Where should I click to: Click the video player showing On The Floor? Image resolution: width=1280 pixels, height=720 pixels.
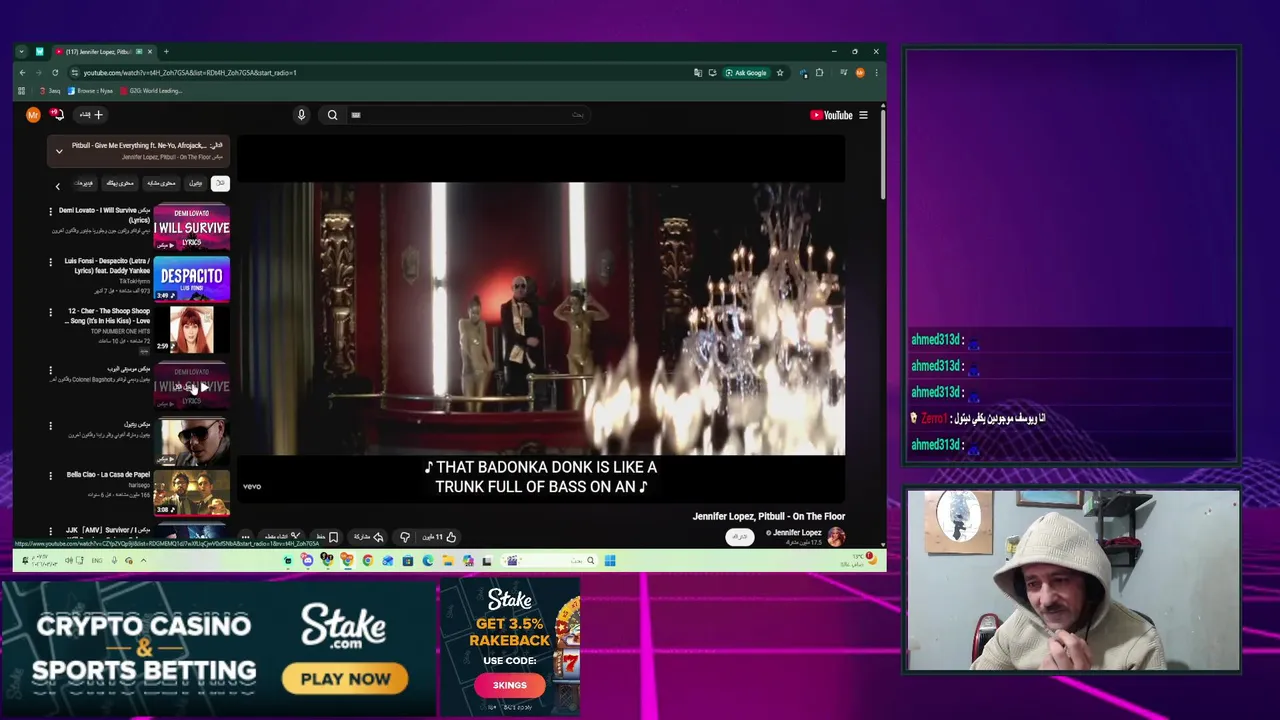pyautogui.click(x=541, y=318)
